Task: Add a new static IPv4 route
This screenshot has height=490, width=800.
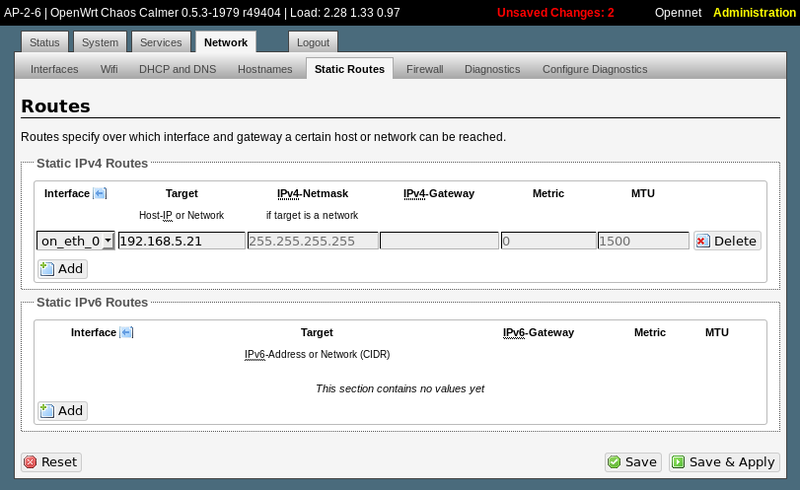Action: [x=62, y=268]
